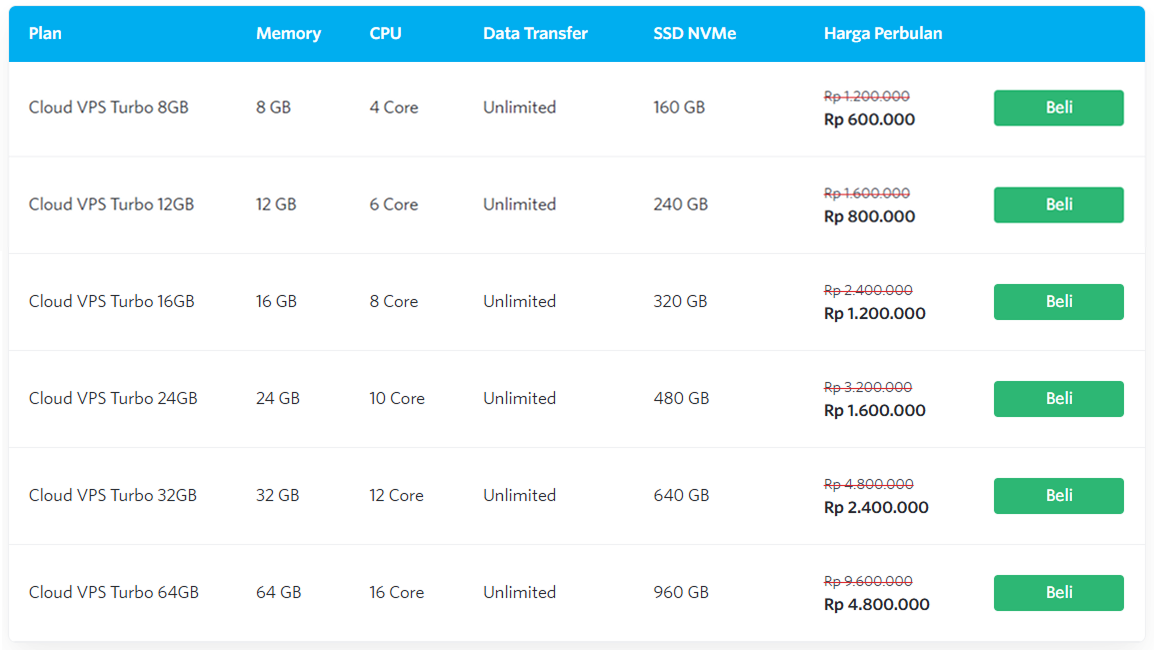The height and width of the screenshot is (650, 1154).
Task: Select the CPU column header
Action: pos(385,33)
